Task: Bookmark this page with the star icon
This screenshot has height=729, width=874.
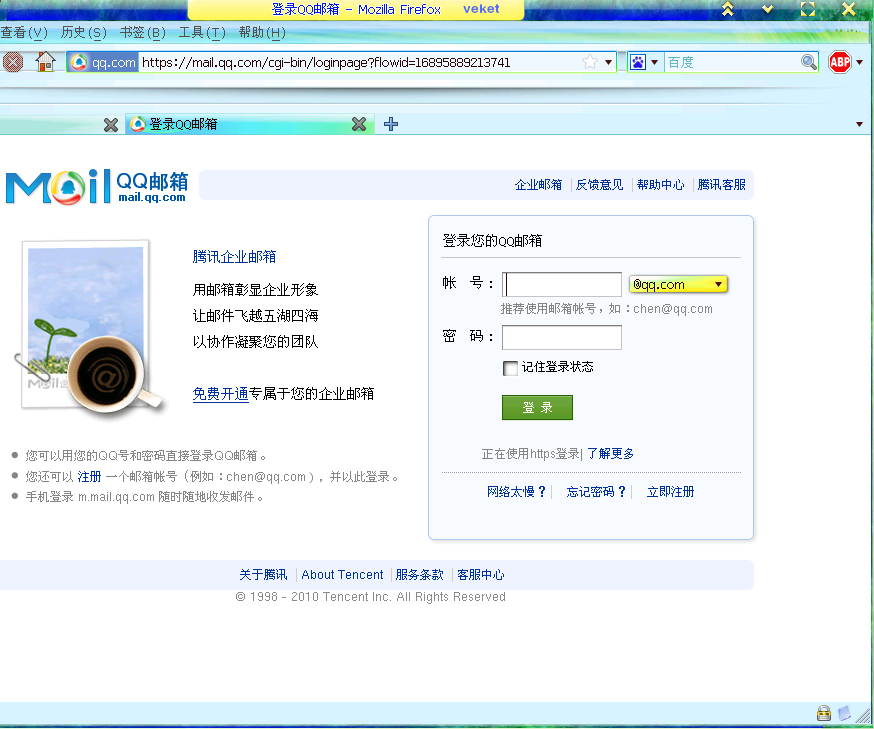Action: (x=589, y=62)
